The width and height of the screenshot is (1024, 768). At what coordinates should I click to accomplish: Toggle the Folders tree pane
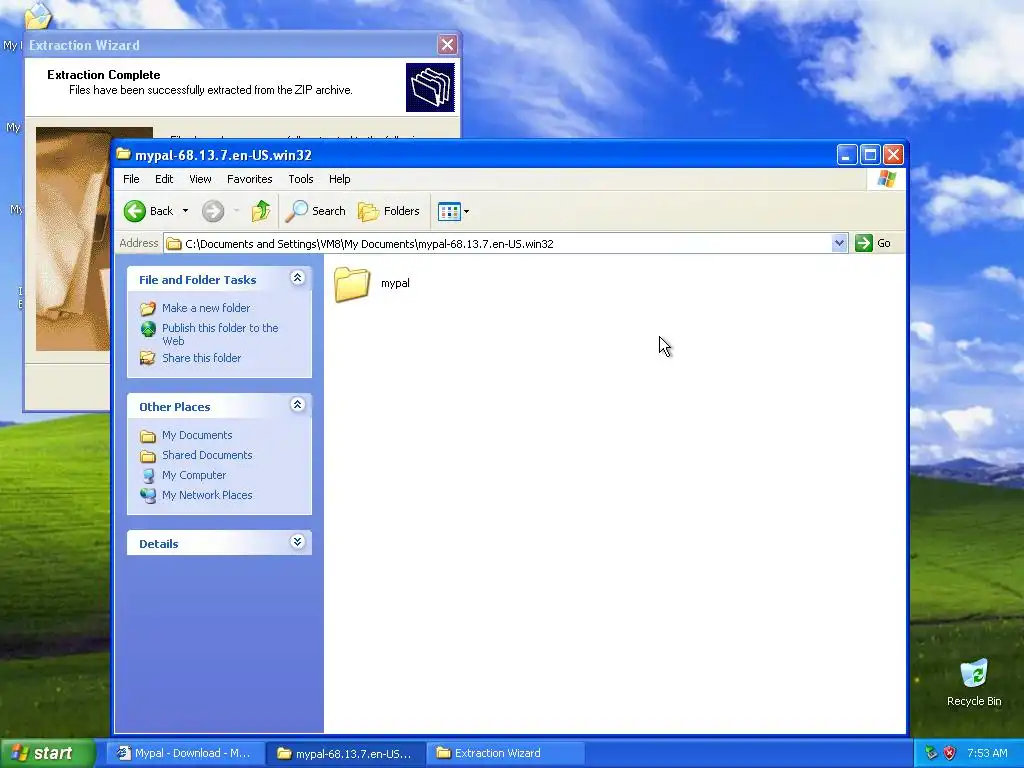(x=389, y=211)
